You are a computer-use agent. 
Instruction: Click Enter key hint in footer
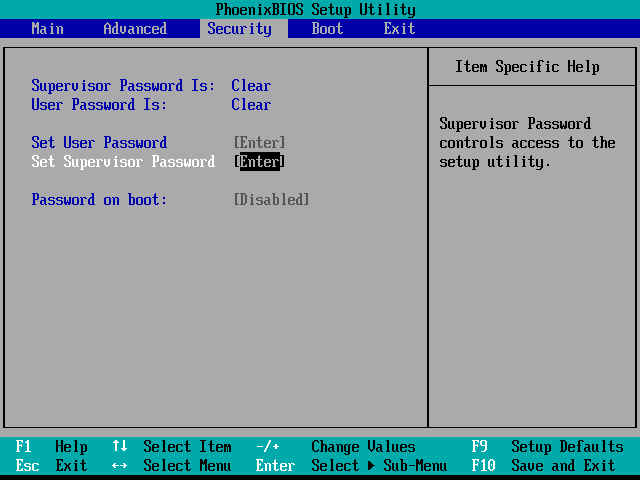point(276,465)
